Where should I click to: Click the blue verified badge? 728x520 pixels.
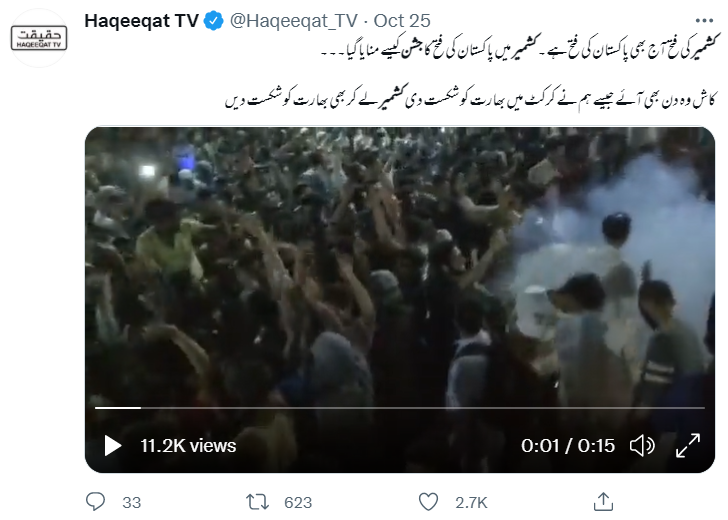214,21
